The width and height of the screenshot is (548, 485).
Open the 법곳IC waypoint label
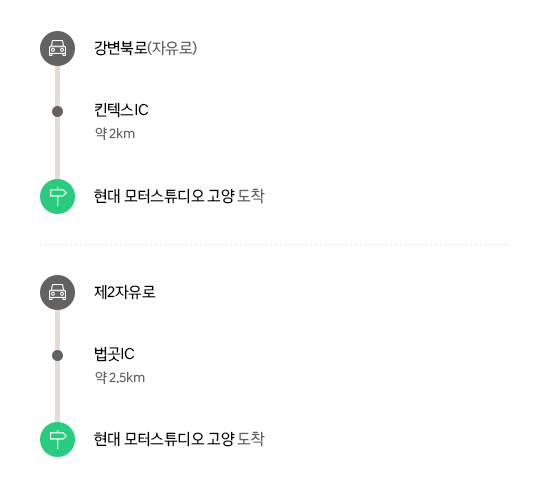(114, 354)
